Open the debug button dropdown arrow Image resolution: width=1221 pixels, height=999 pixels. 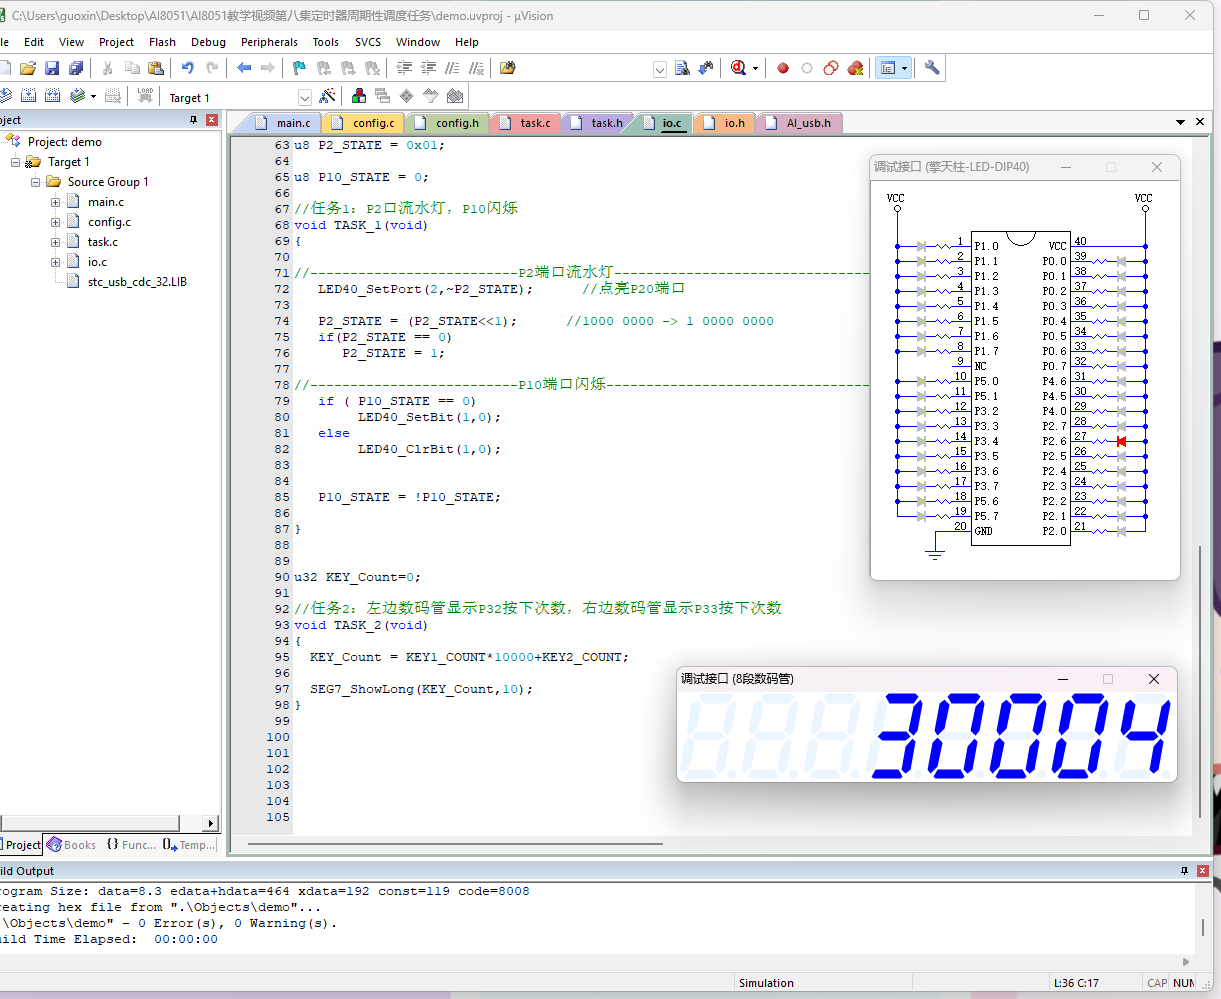click(755, 68)
